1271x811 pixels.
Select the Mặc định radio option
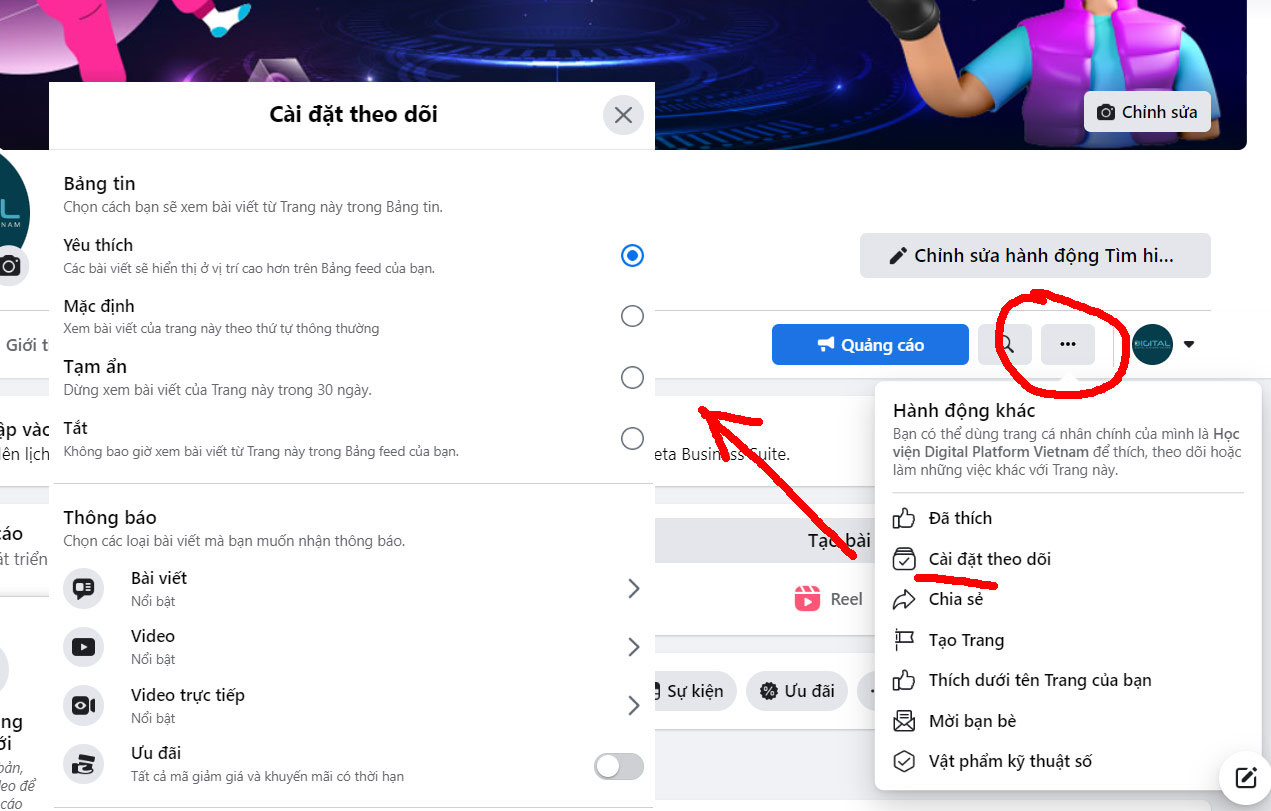pos(632,316)
